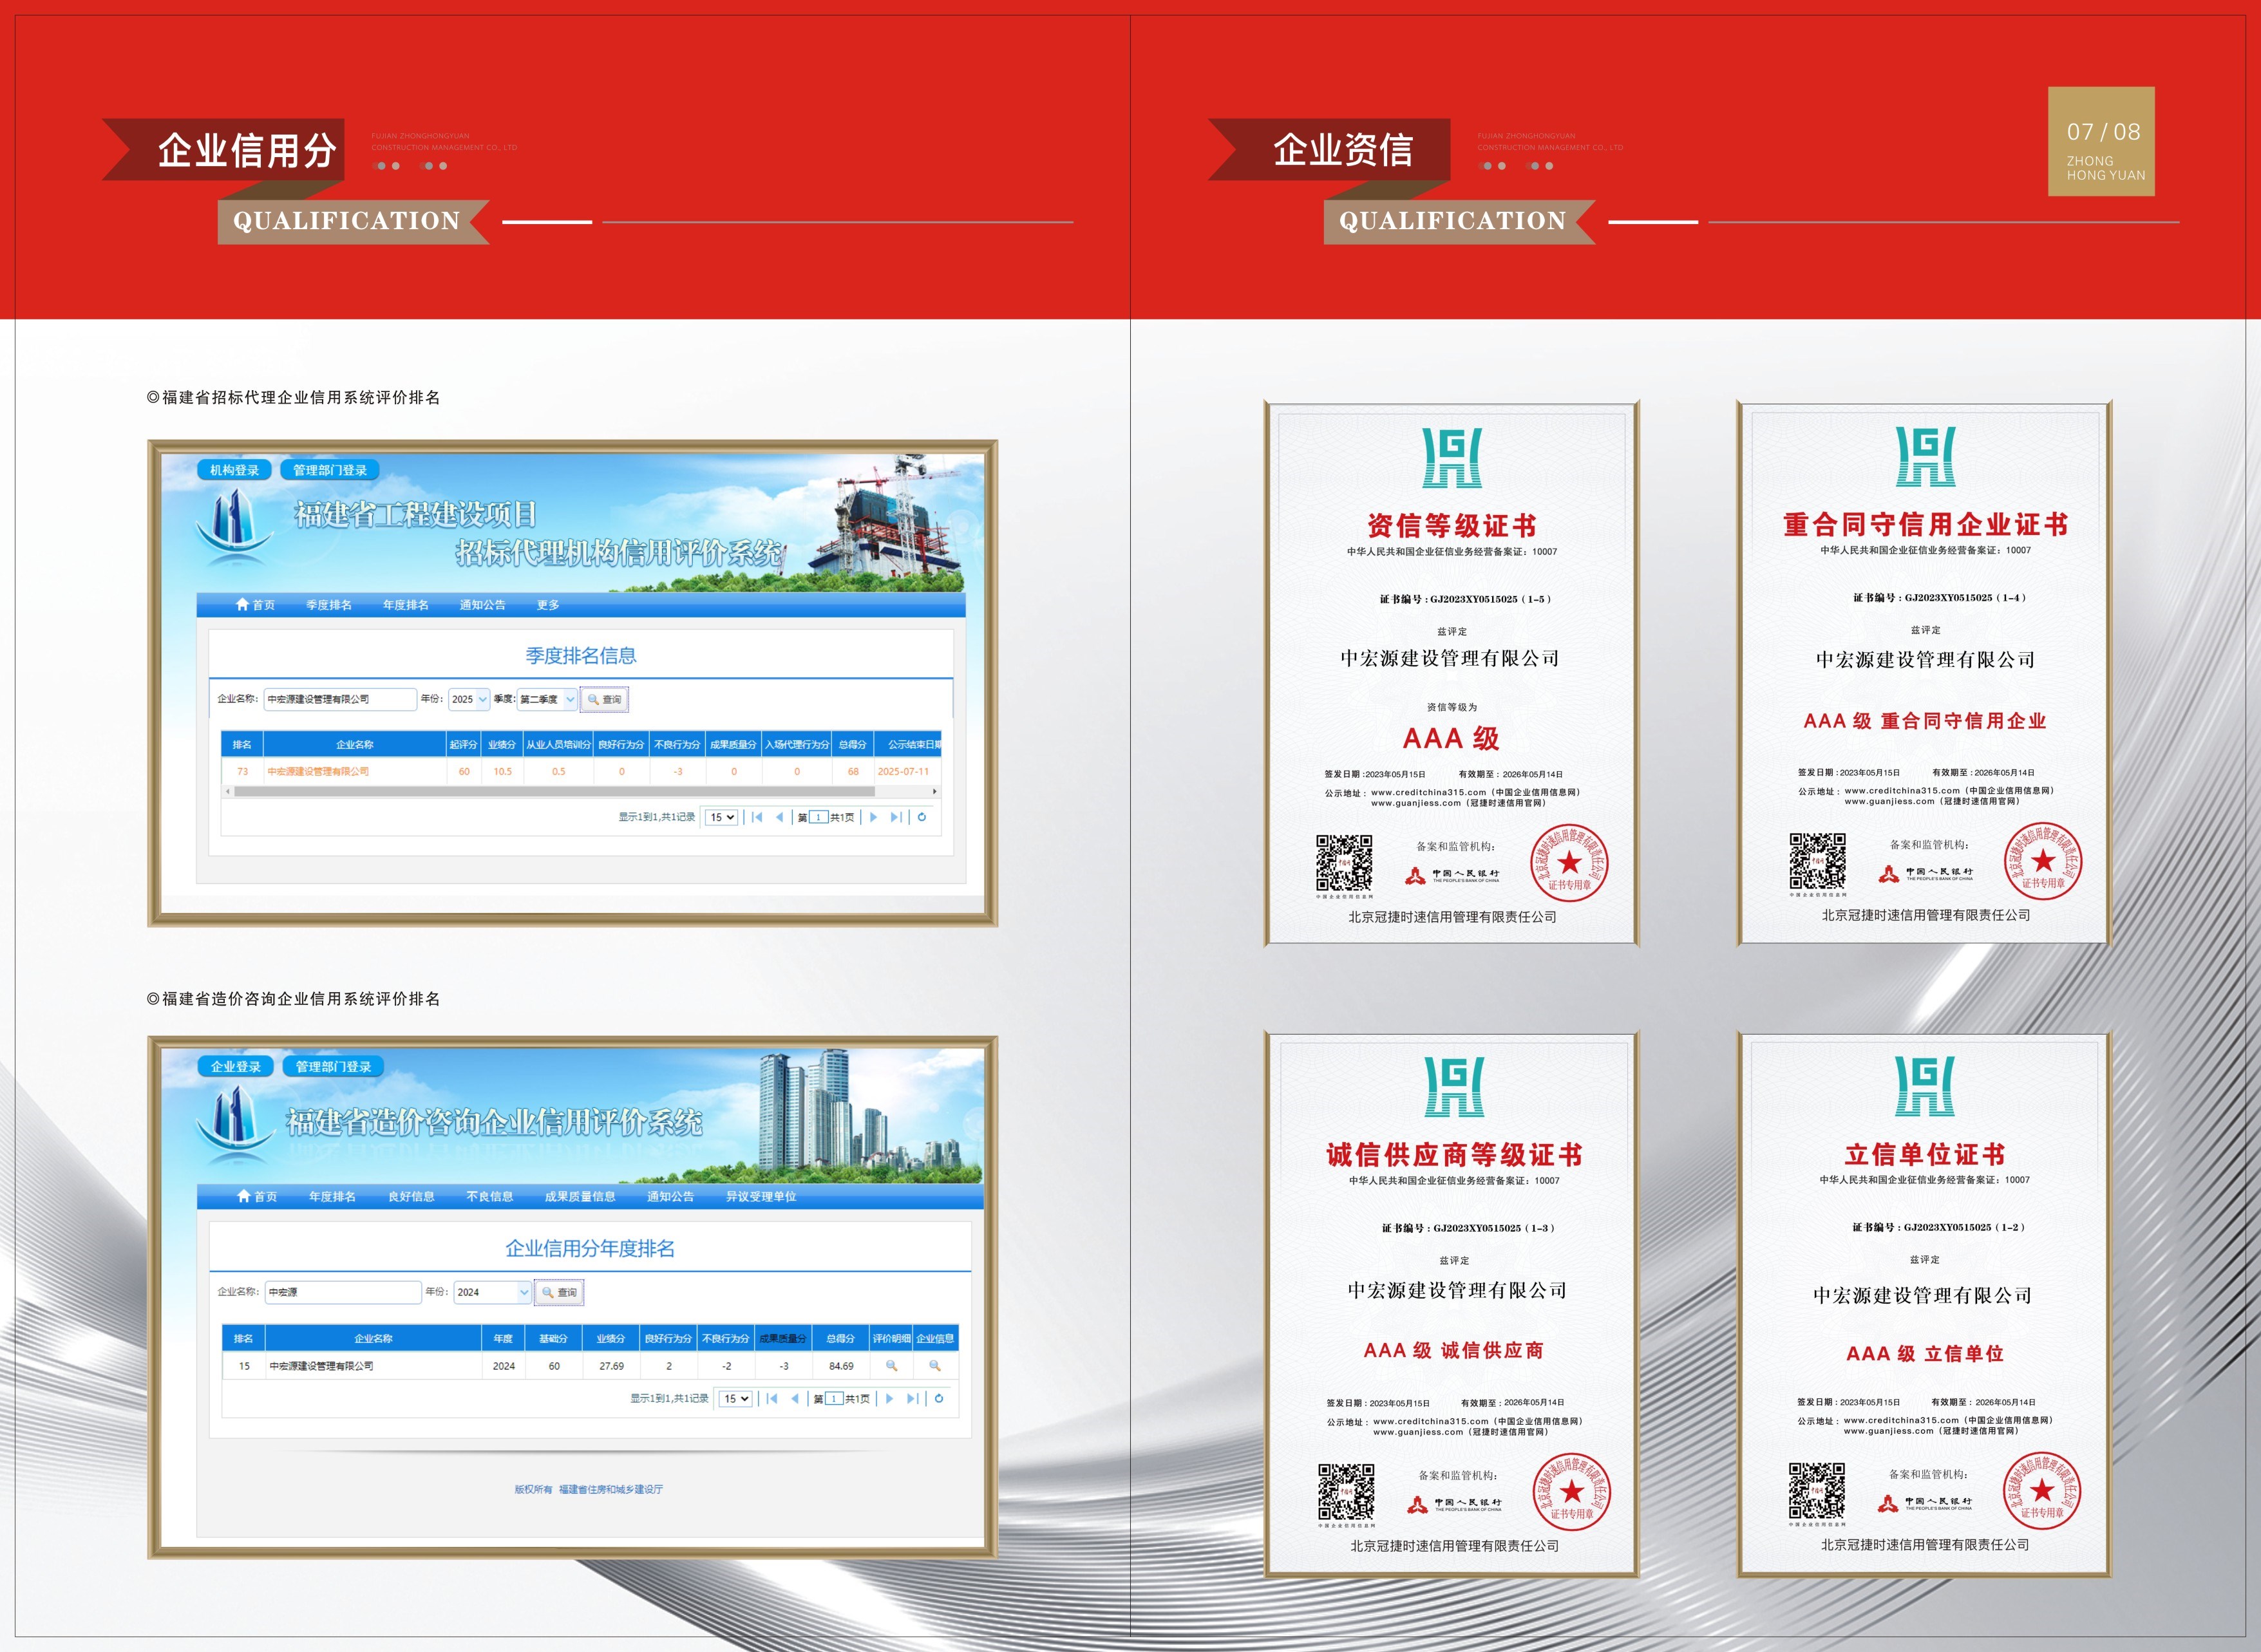Go to first page in 造价咨询 system pager
Screen dimensions: 2261x1652
[x=772, y=1398]
